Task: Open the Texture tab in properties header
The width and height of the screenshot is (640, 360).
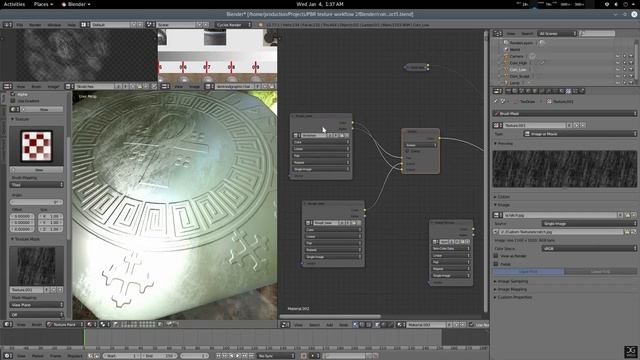Action: (568, 91)
